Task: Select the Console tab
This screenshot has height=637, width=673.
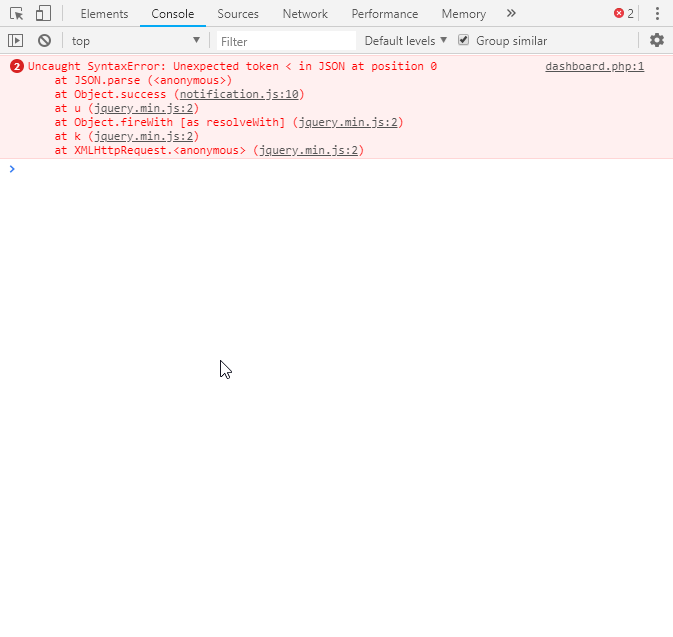Action: (173, 14)
